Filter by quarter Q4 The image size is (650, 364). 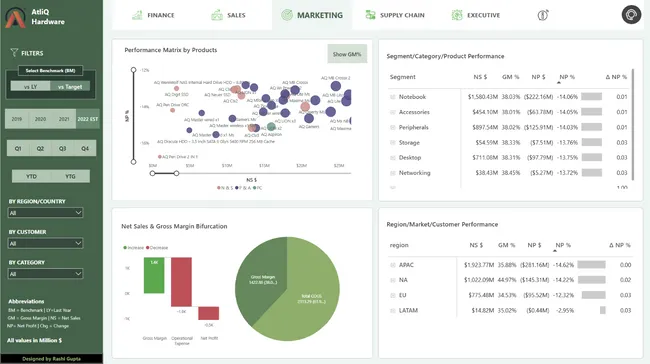pos(85,148)
